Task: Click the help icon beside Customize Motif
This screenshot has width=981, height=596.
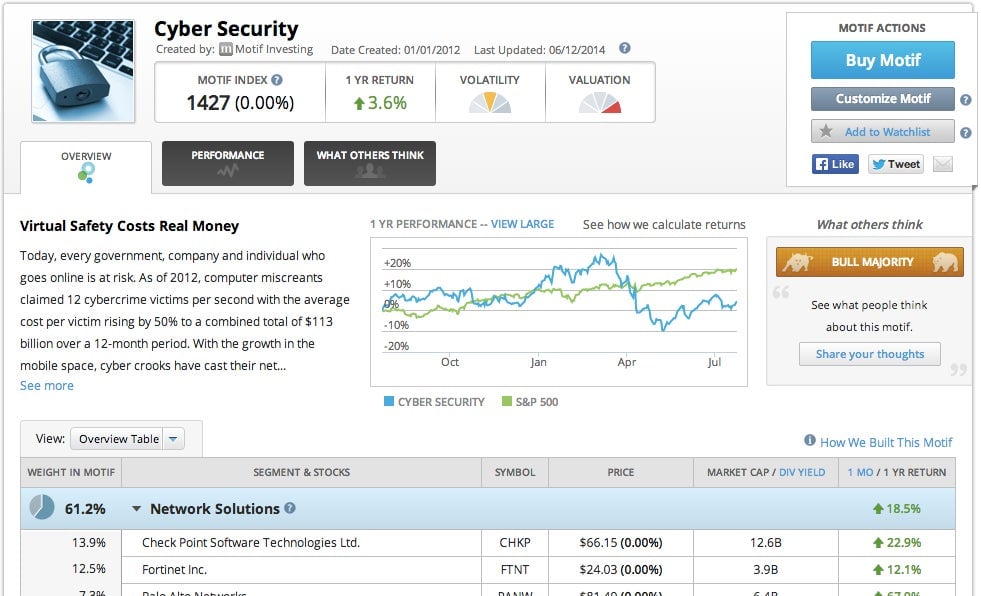Action: point(965,99)
